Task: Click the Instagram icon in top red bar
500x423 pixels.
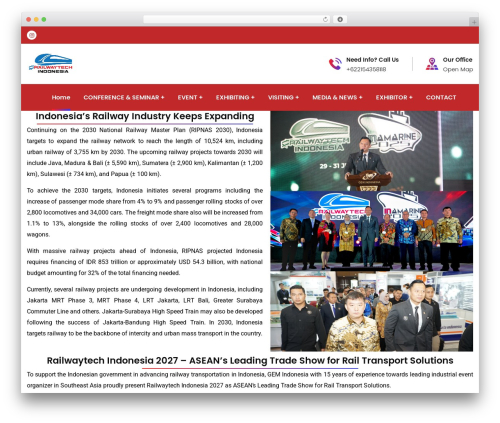Action: point(32,35)
